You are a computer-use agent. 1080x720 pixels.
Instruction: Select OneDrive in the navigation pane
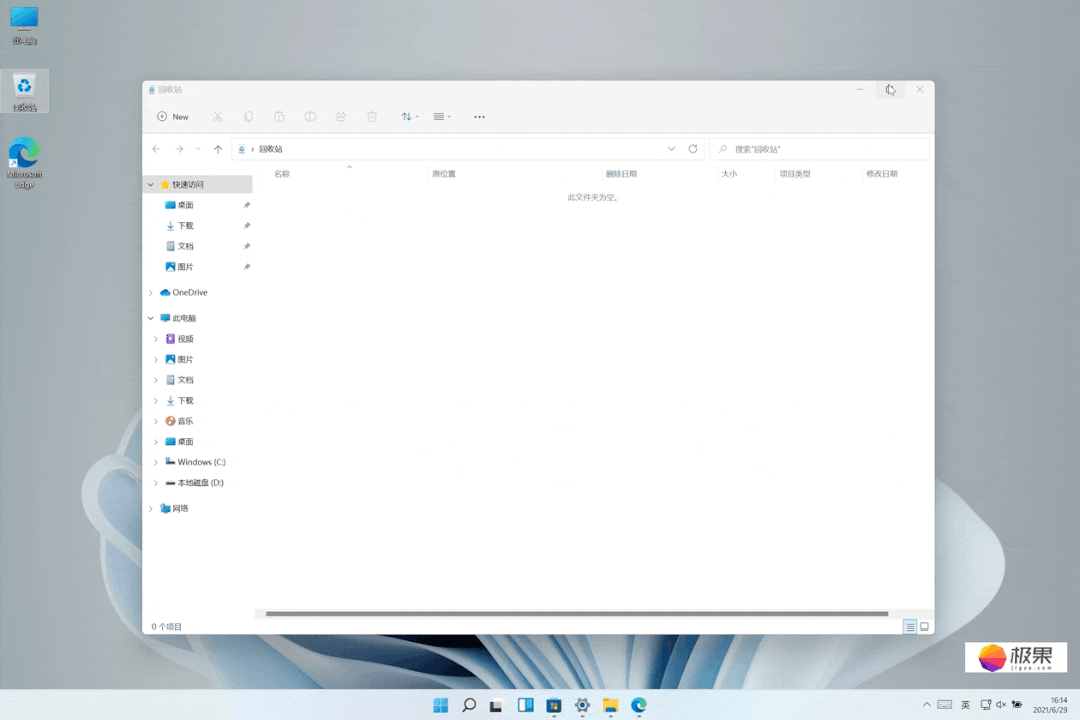point(184,293)
